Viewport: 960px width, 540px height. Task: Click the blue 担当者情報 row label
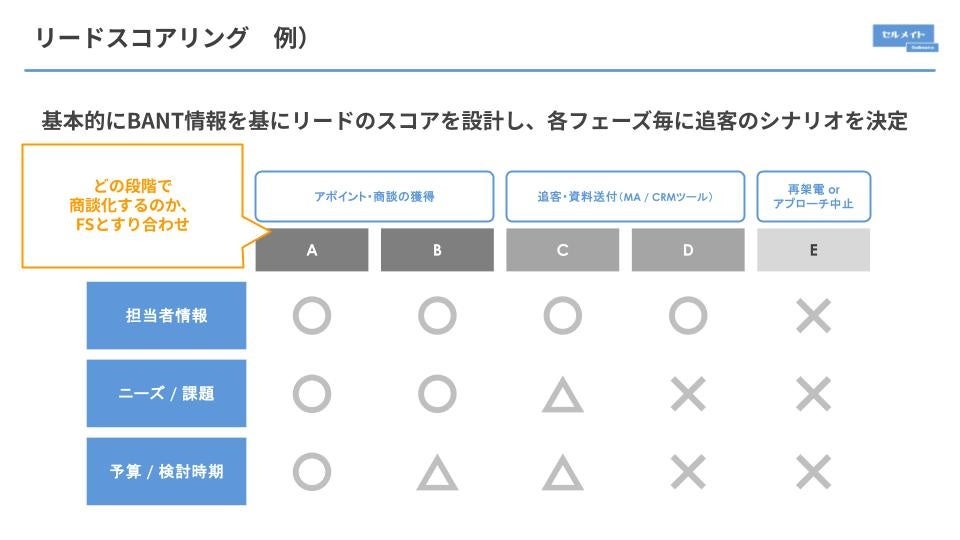coord(166,316)
